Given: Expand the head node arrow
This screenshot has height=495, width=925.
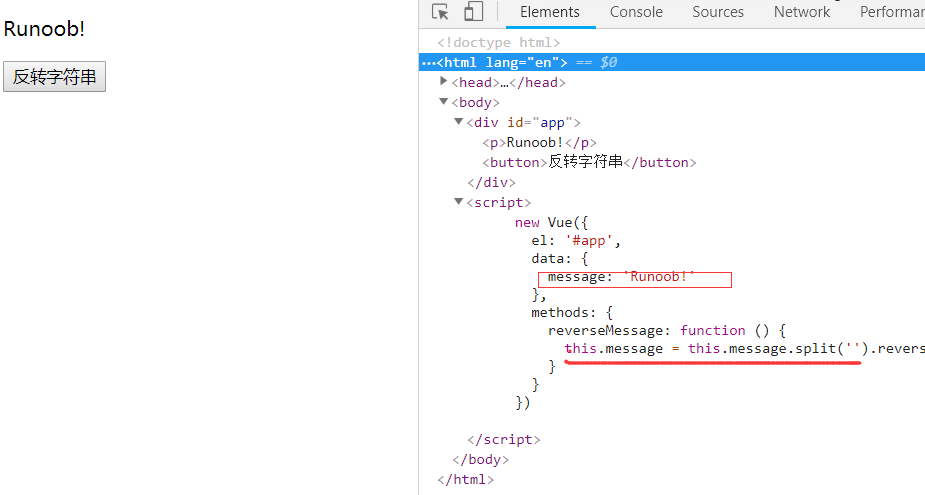Looking at the screenshot, I should pyautogui.click(x=444, y=82).
